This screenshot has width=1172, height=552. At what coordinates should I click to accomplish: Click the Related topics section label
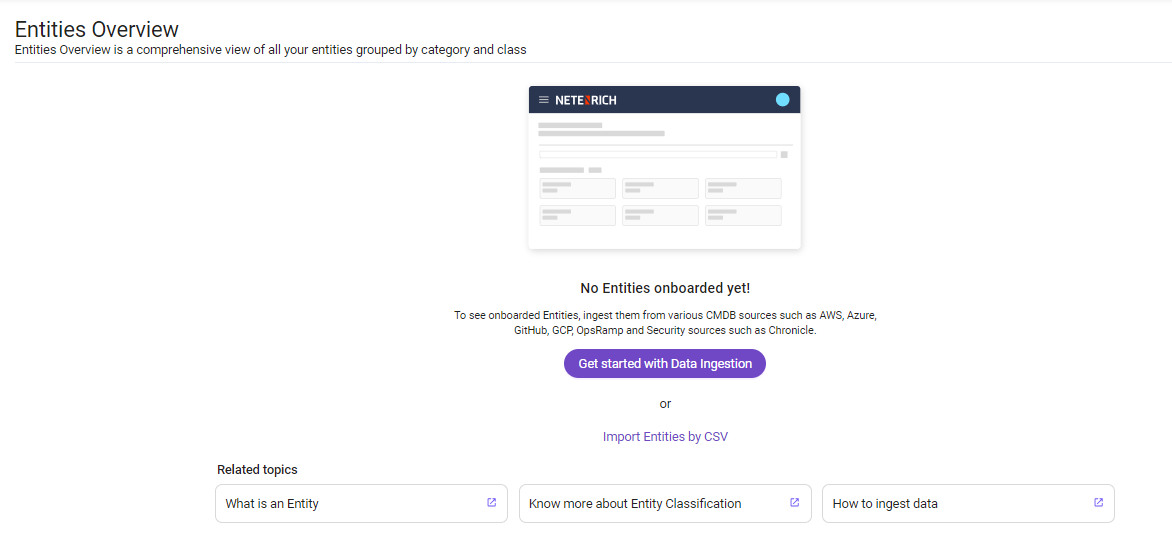(x=257, y=470)
